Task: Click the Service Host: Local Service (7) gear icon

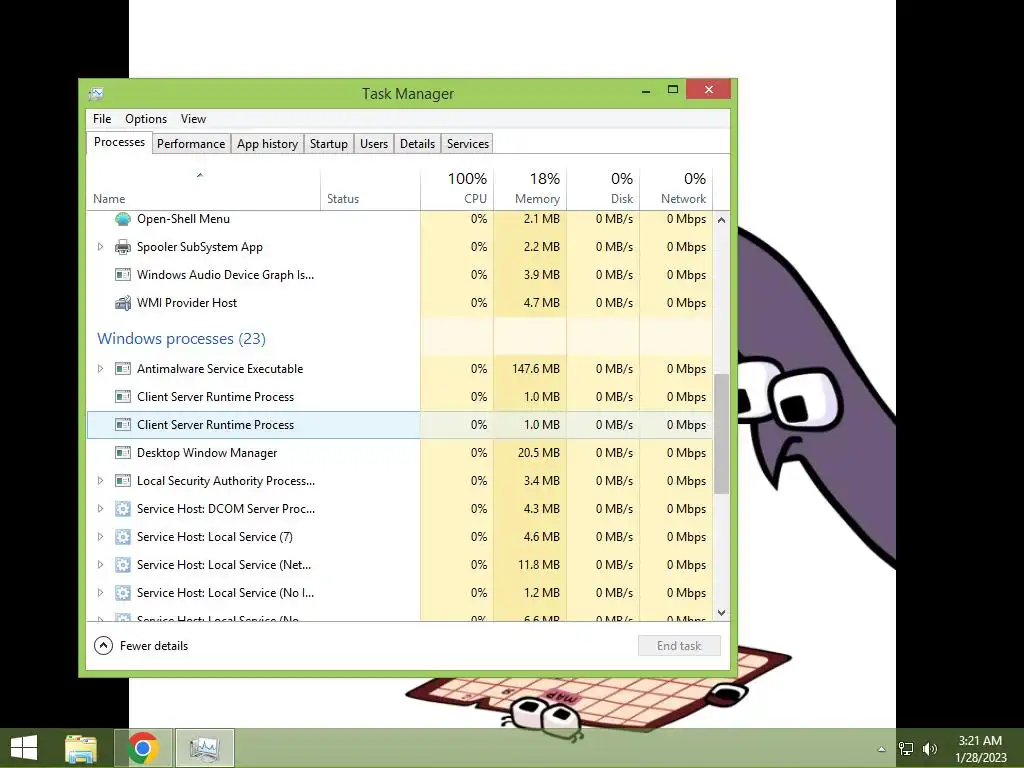Action: 123,537
